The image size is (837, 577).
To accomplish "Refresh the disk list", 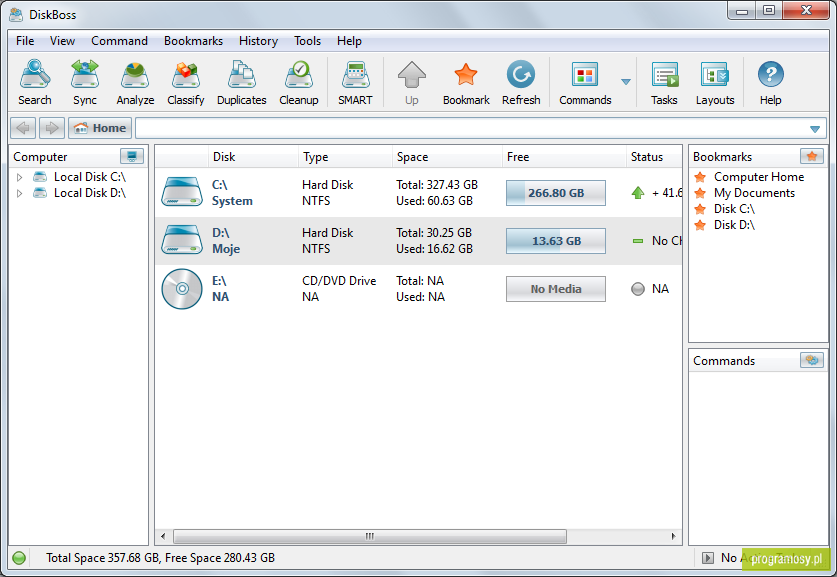I will pyautogui.click(x=521, y=82).
